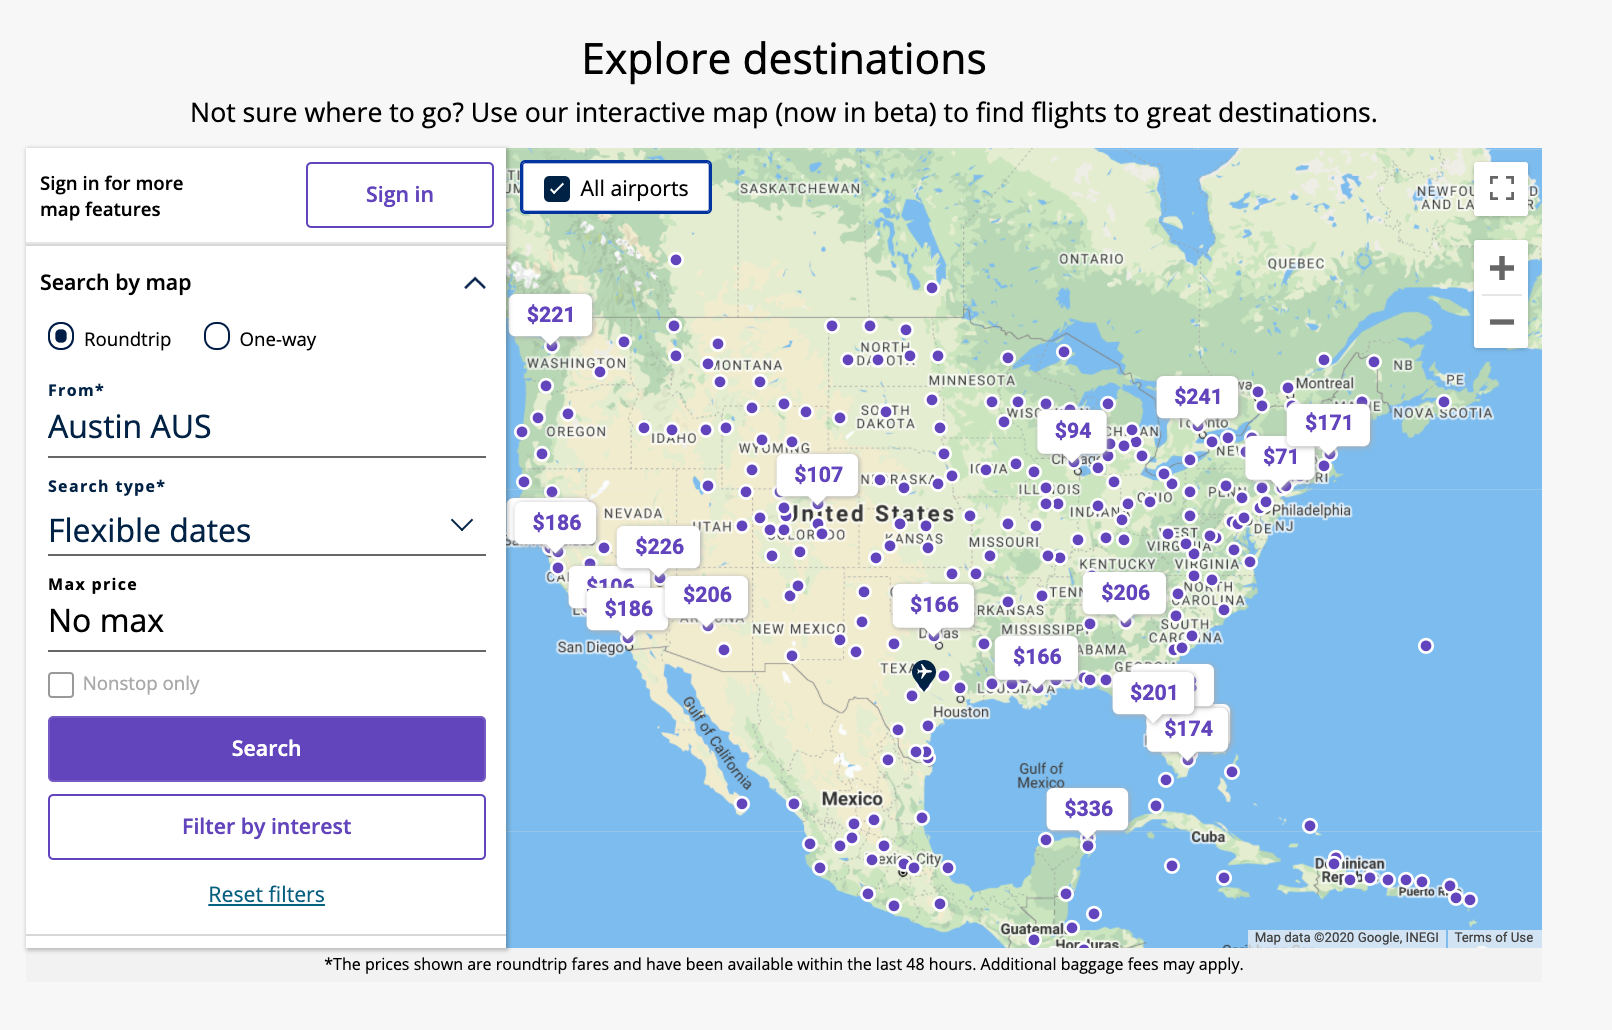Select the $336 fare marker near Cancun

click(1088, 808)
